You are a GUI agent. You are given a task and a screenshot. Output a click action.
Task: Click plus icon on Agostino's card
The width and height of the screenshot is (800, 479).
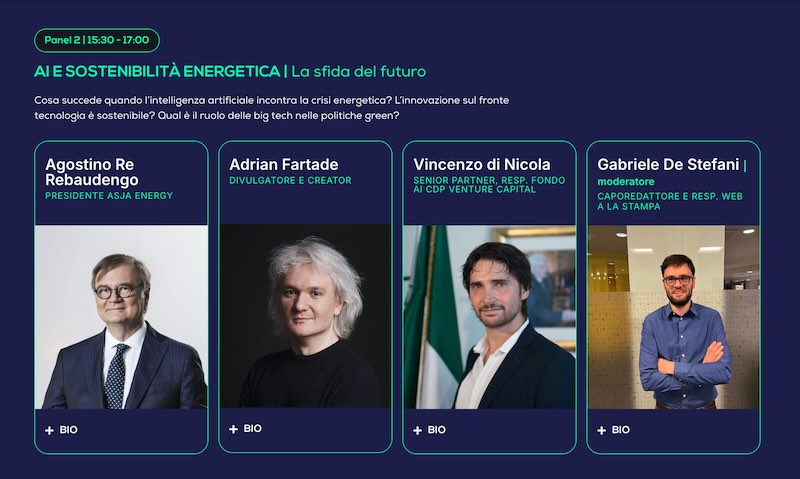(x=49, y=431)
